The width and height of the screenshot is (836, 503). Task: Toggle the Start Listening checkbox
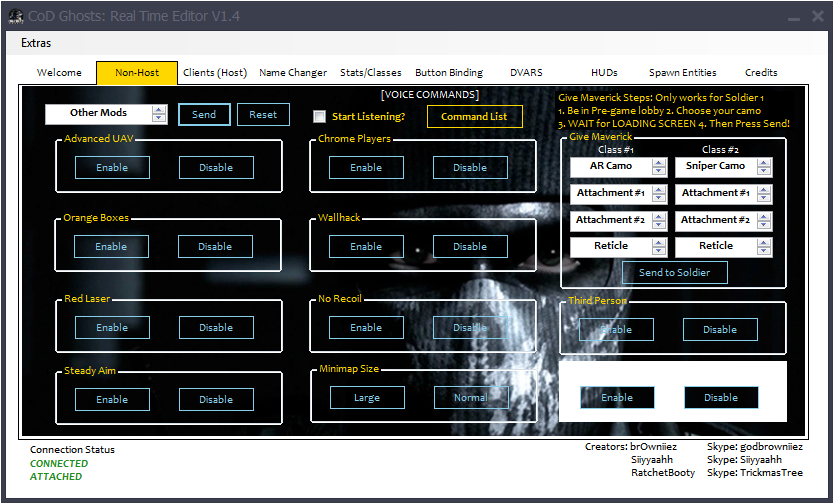point(319,116)
